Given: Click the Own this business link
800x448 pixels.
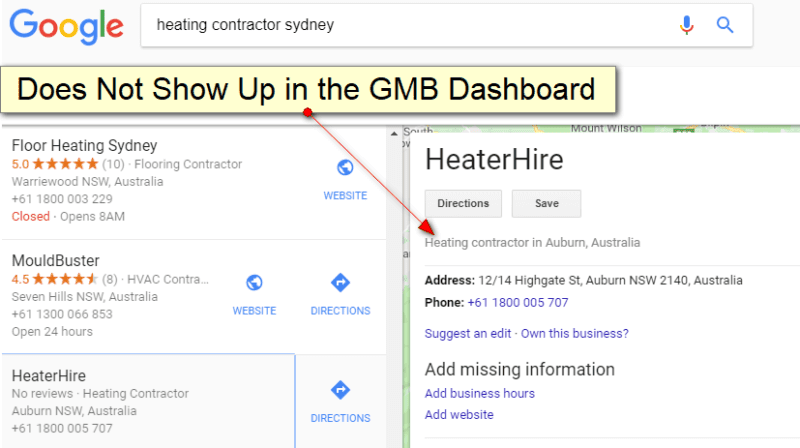Looking at the screenshot, I should point(575,333).
